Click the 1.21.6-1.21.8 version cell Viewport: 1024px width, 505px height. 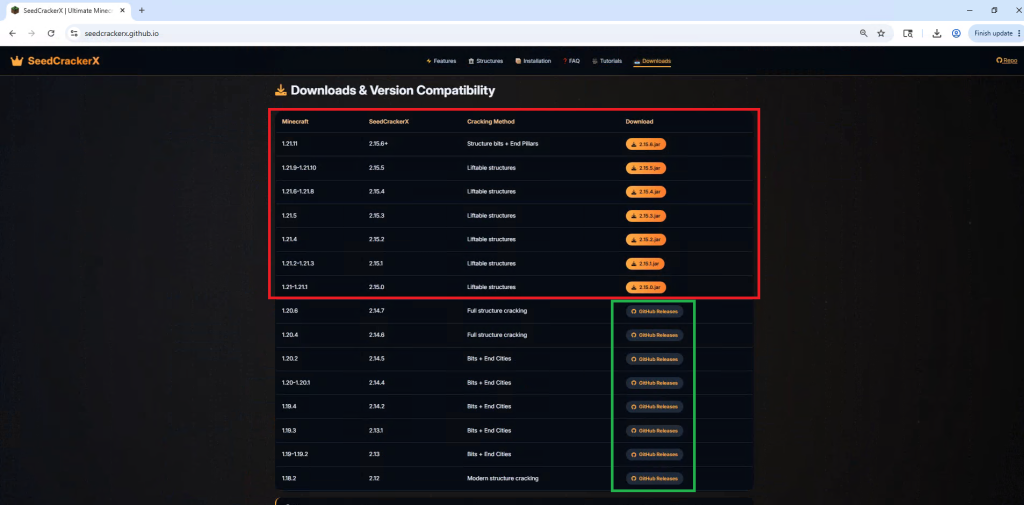point(298,191)
